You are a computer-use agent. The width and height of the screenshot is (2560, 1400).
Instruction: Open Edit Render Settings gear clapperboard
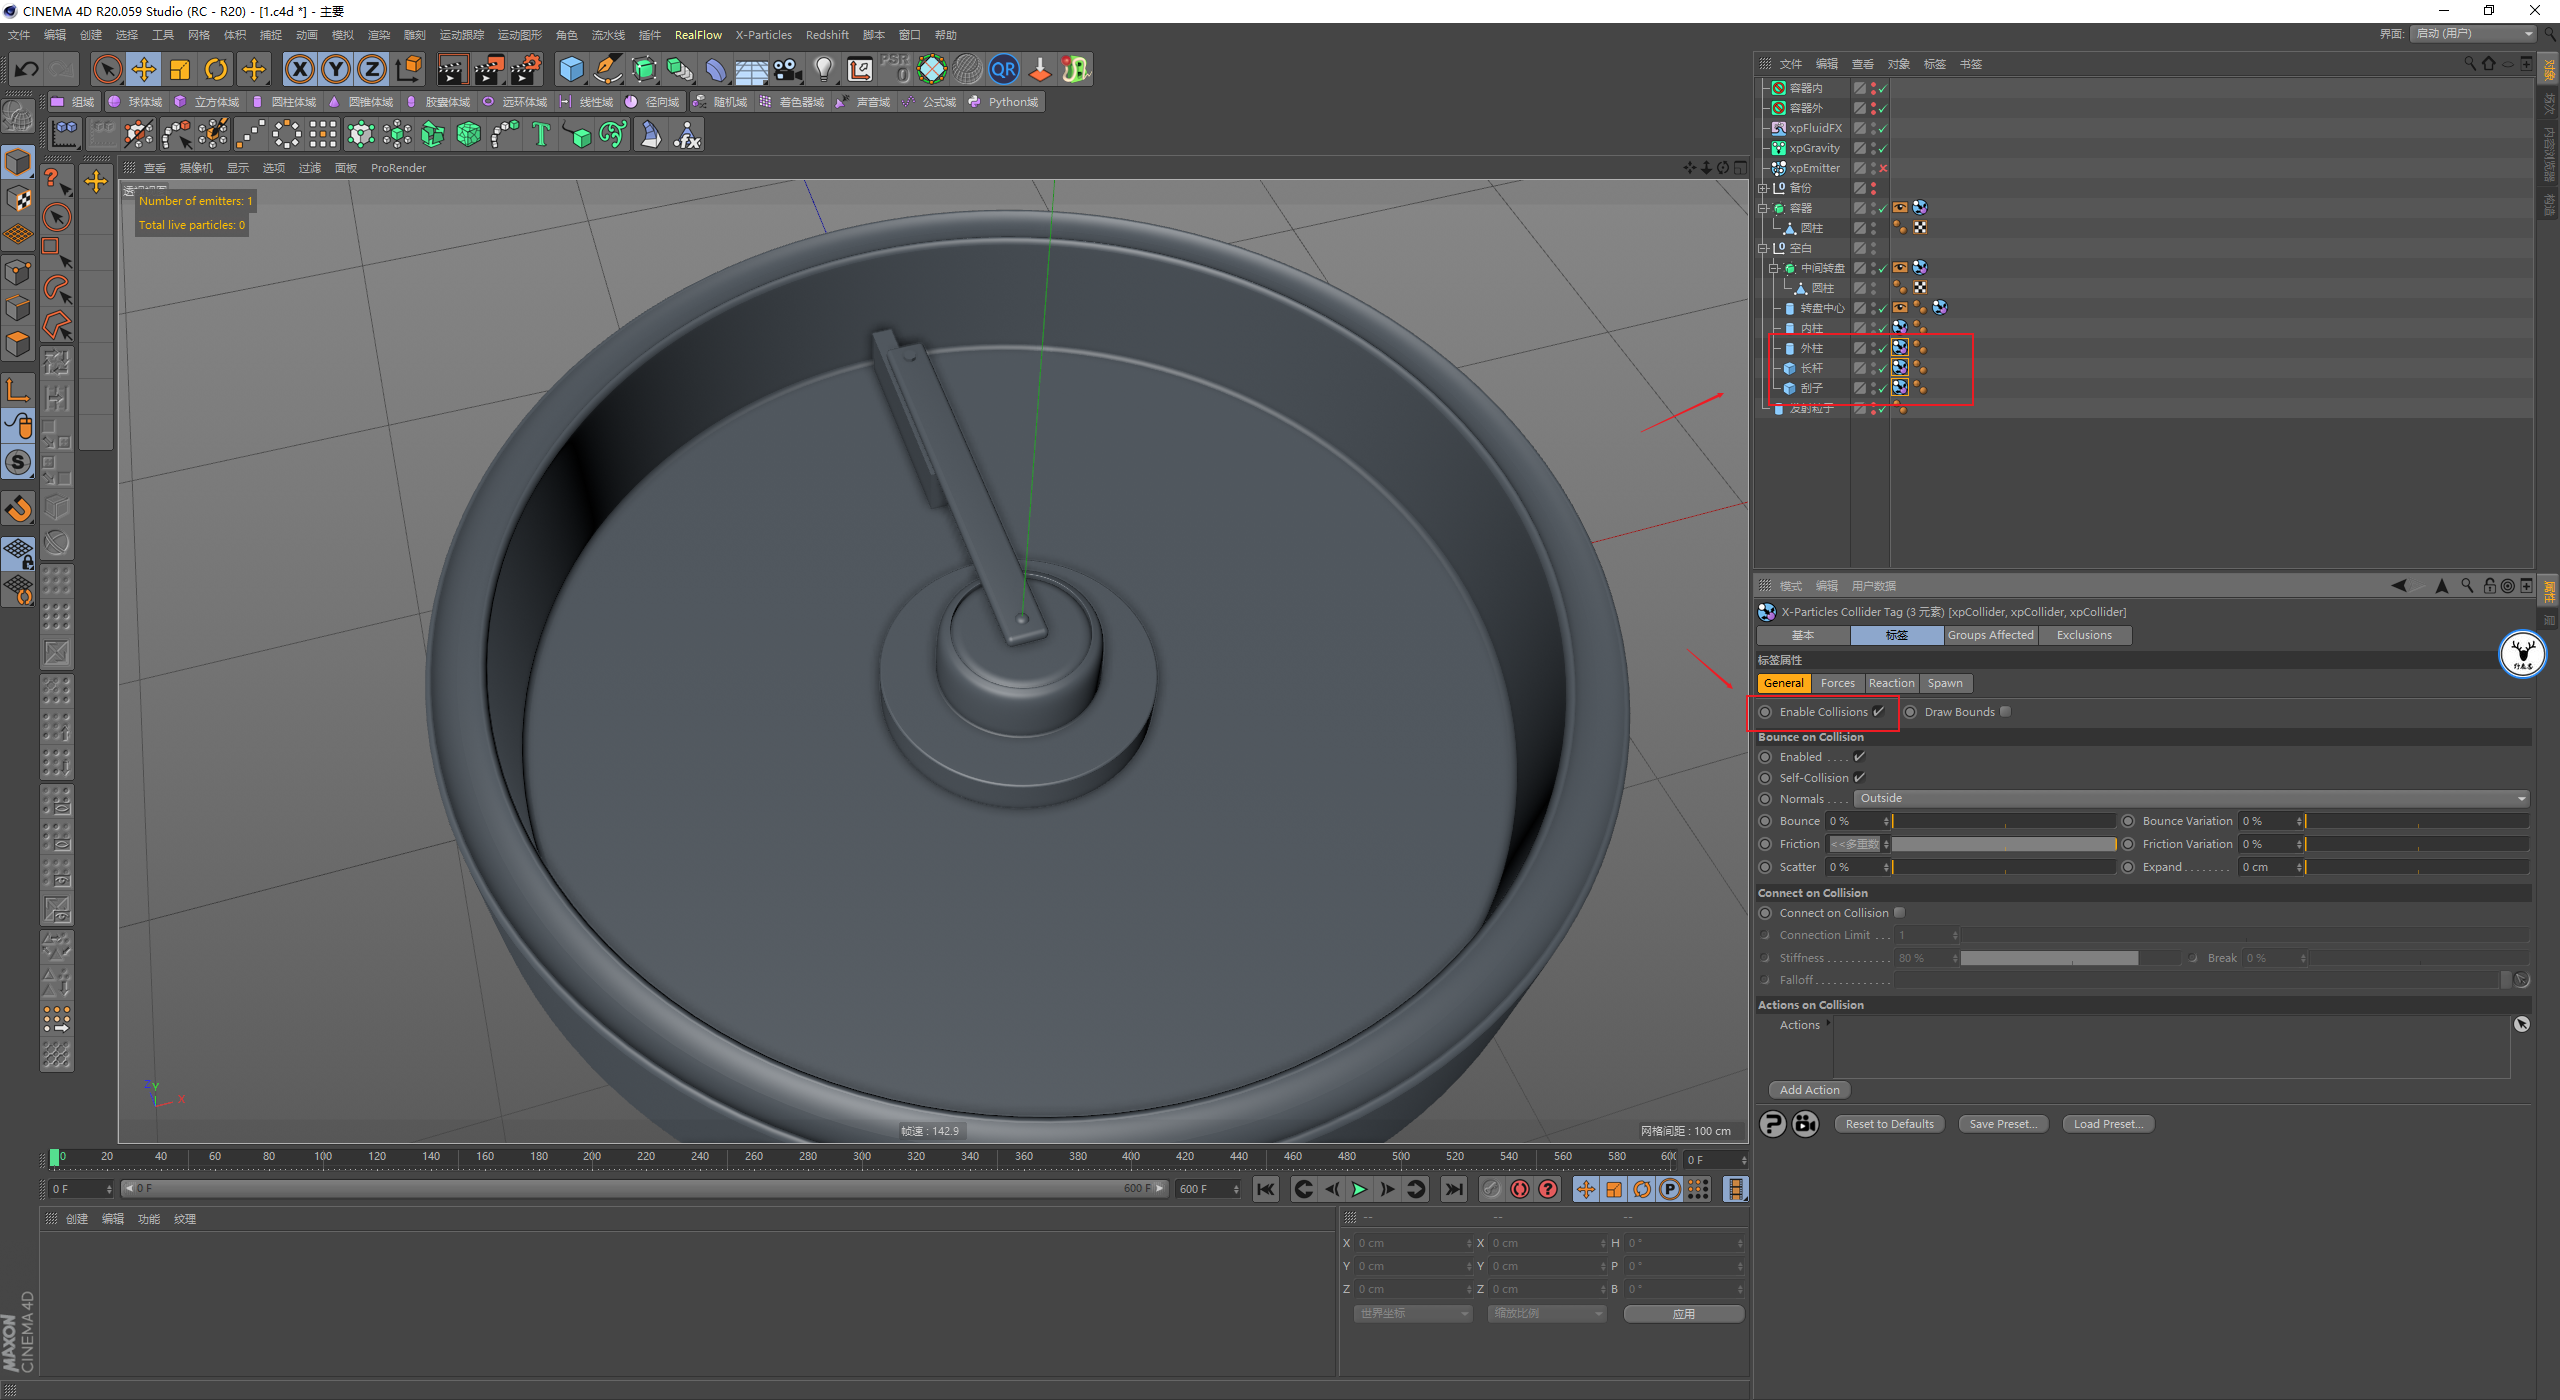pos(527,69)
